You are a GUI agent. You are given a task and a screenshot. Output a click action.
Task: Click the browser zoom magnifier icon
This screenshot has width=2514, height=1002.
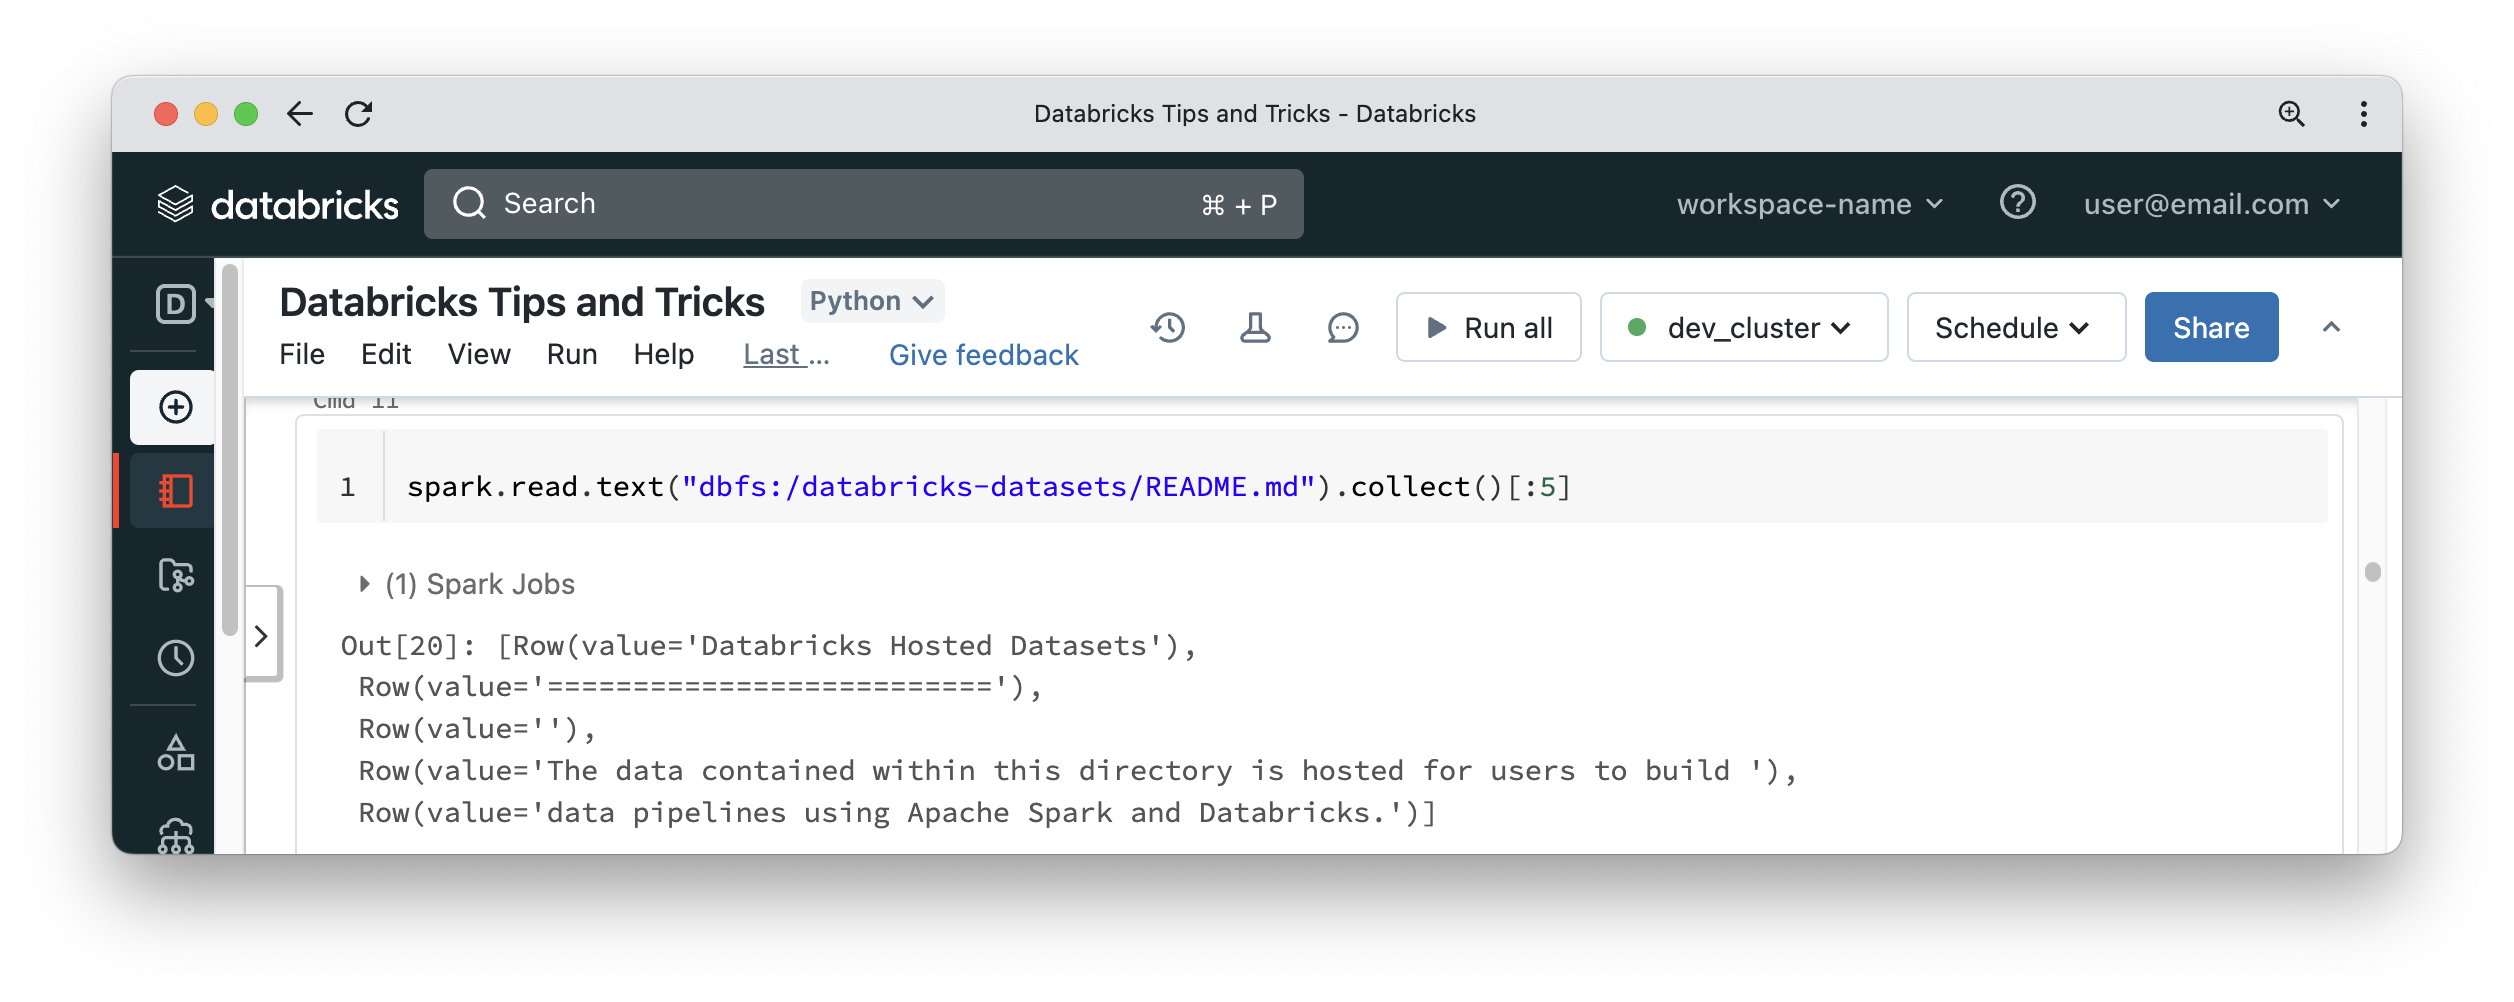[2291, 114]
